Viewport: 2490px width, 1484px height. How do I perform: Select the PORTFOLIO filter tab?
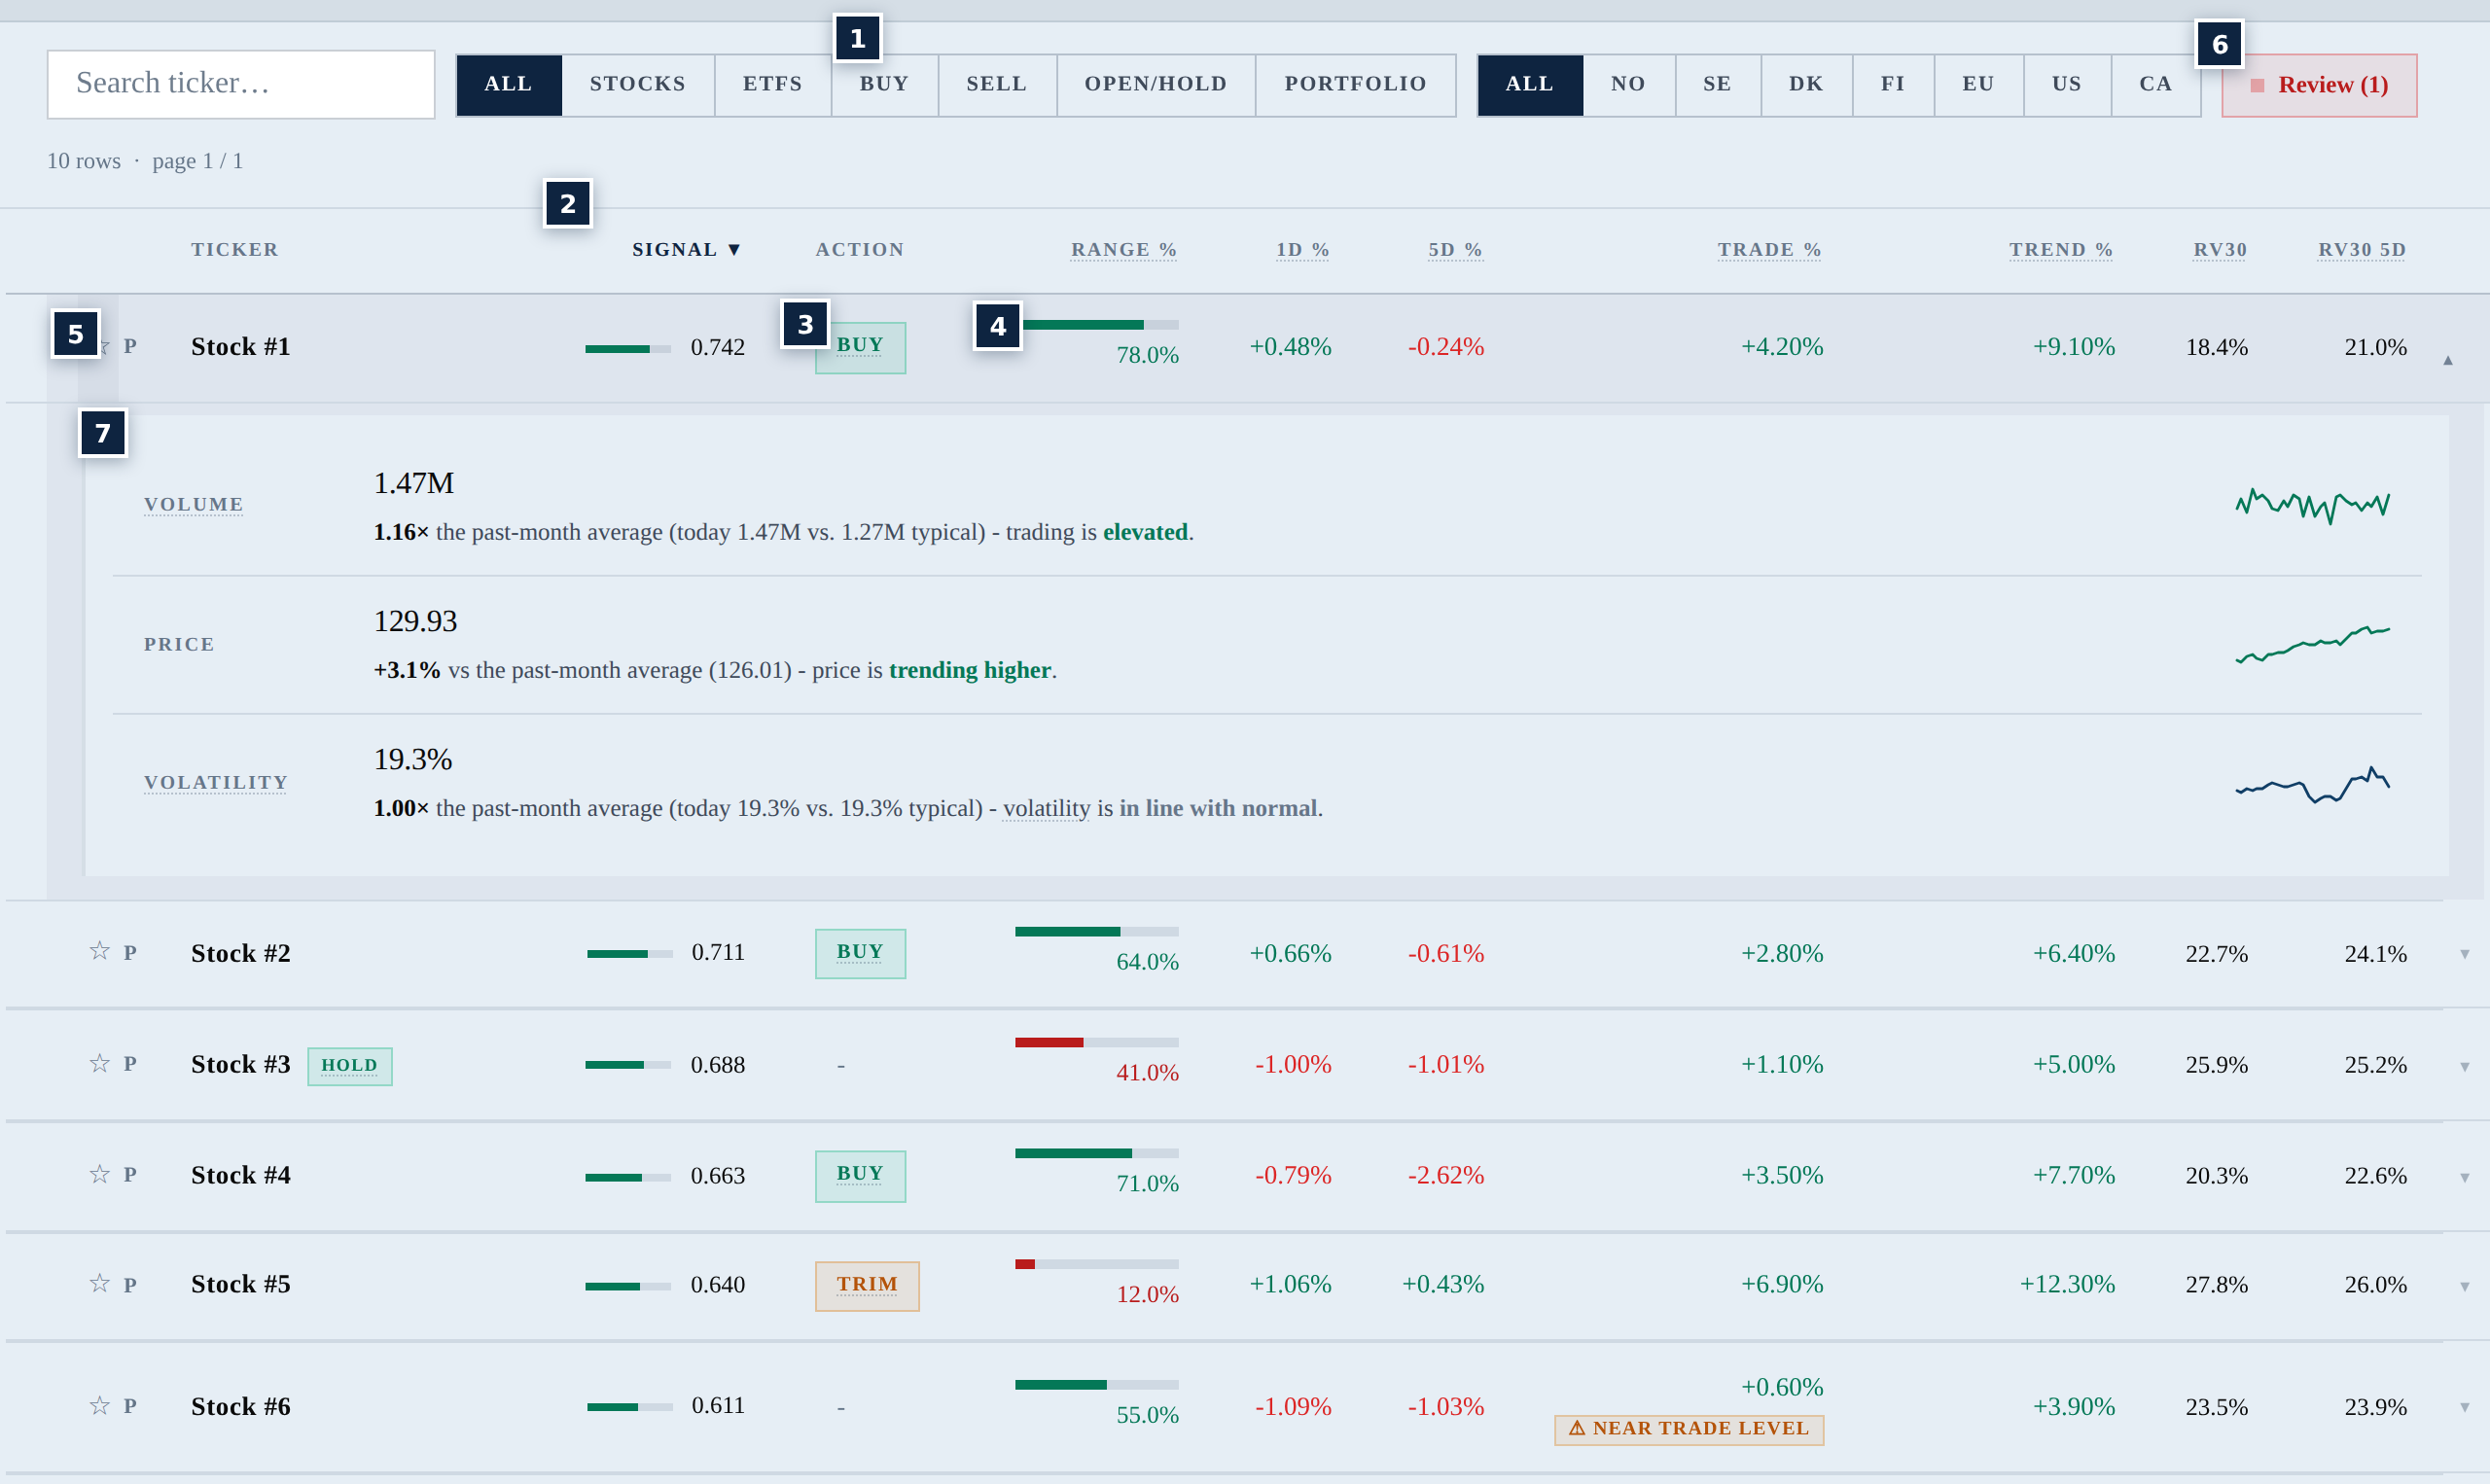(x=1356, y=85)
